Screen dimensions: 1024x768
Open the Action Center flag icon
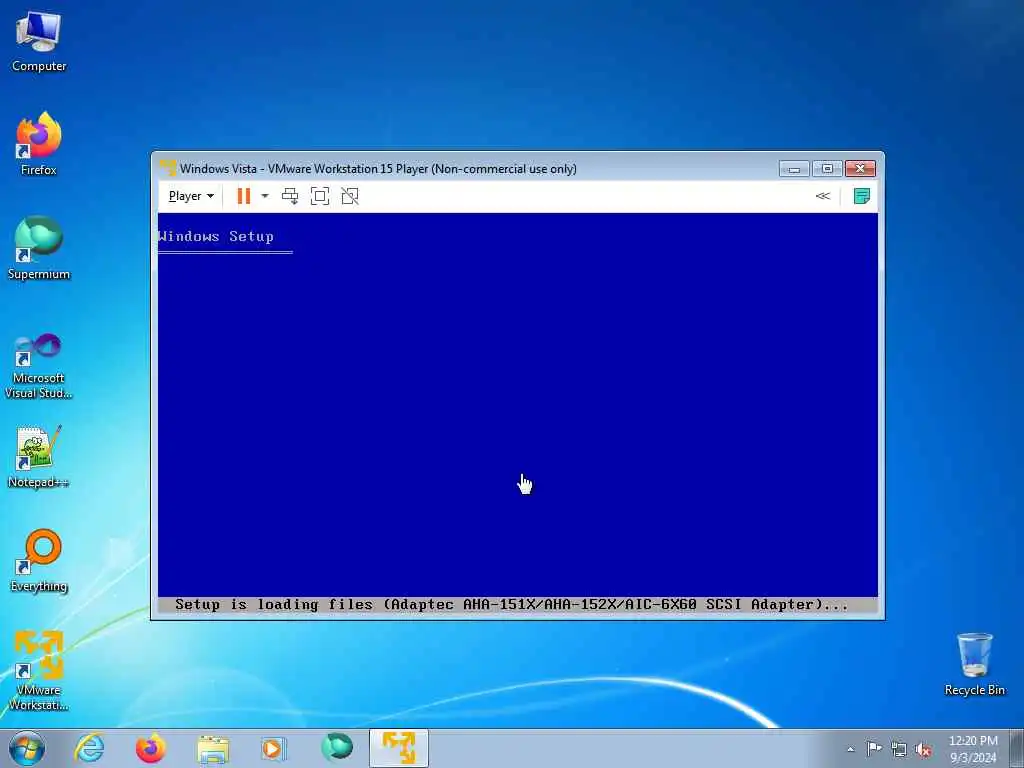[874, 749]
